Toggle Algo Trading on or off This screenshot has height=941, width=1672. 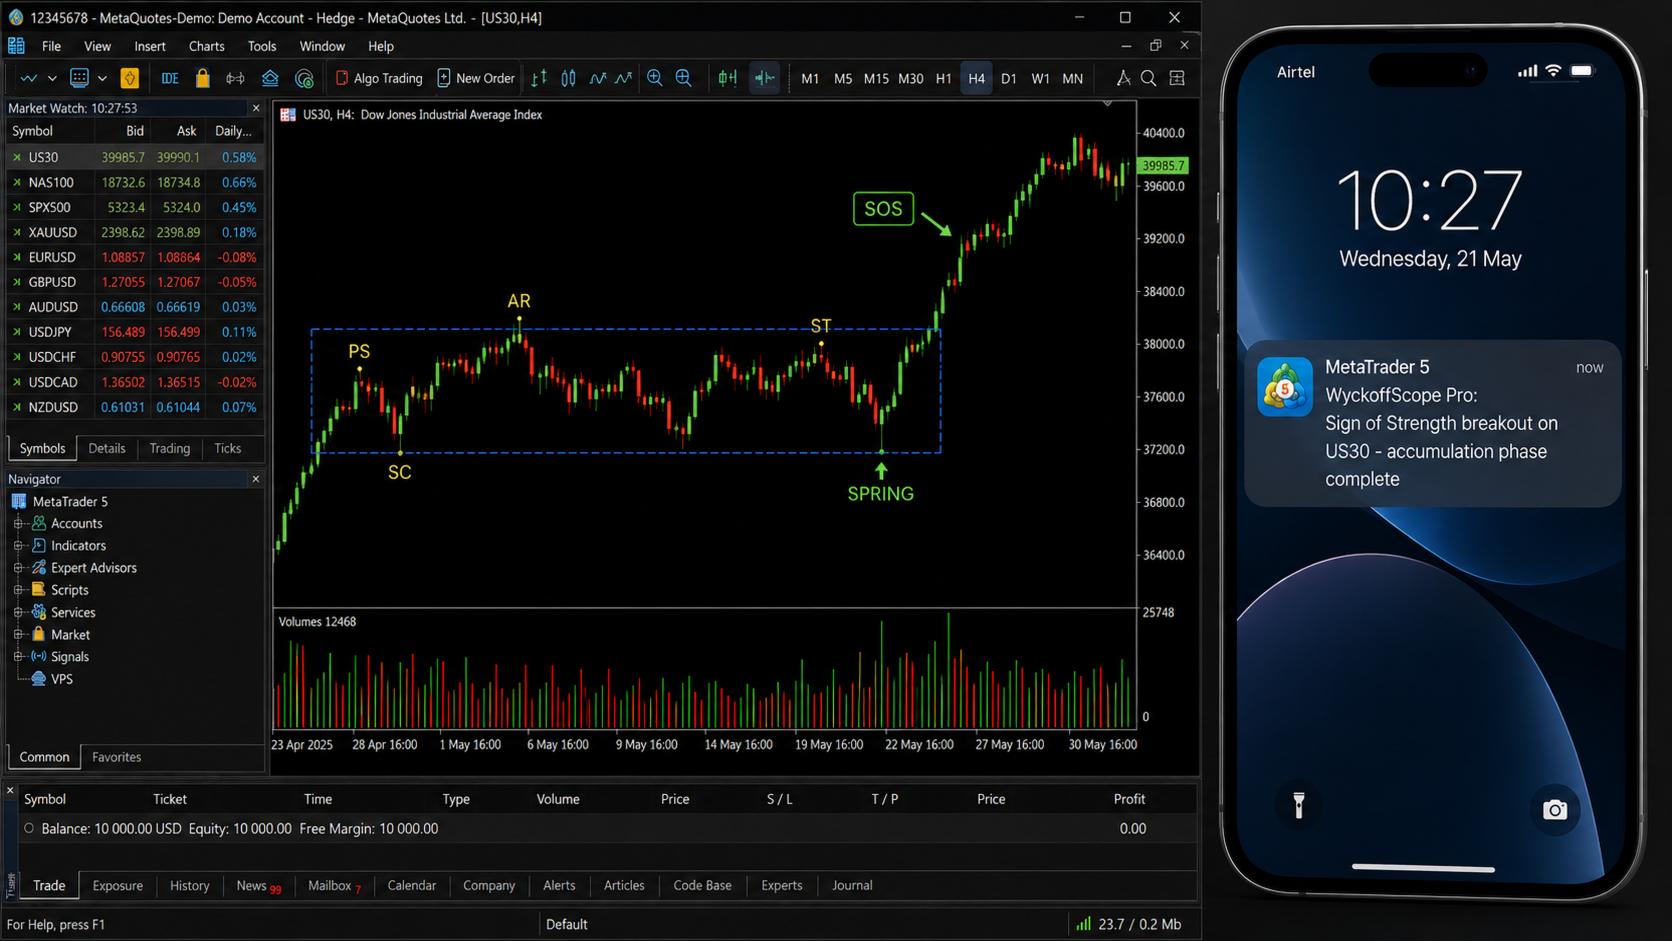pyautogui.click(x=378, y=78)
